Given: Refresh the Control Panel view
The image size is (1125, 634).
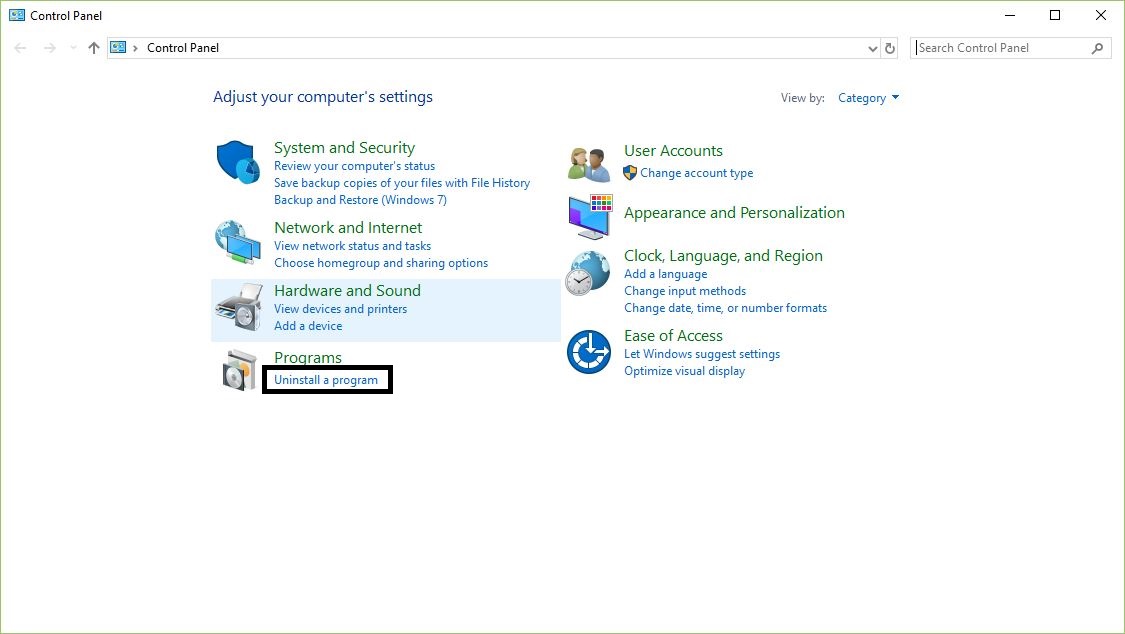Looking at the screenshot, I should coord(890,48).
